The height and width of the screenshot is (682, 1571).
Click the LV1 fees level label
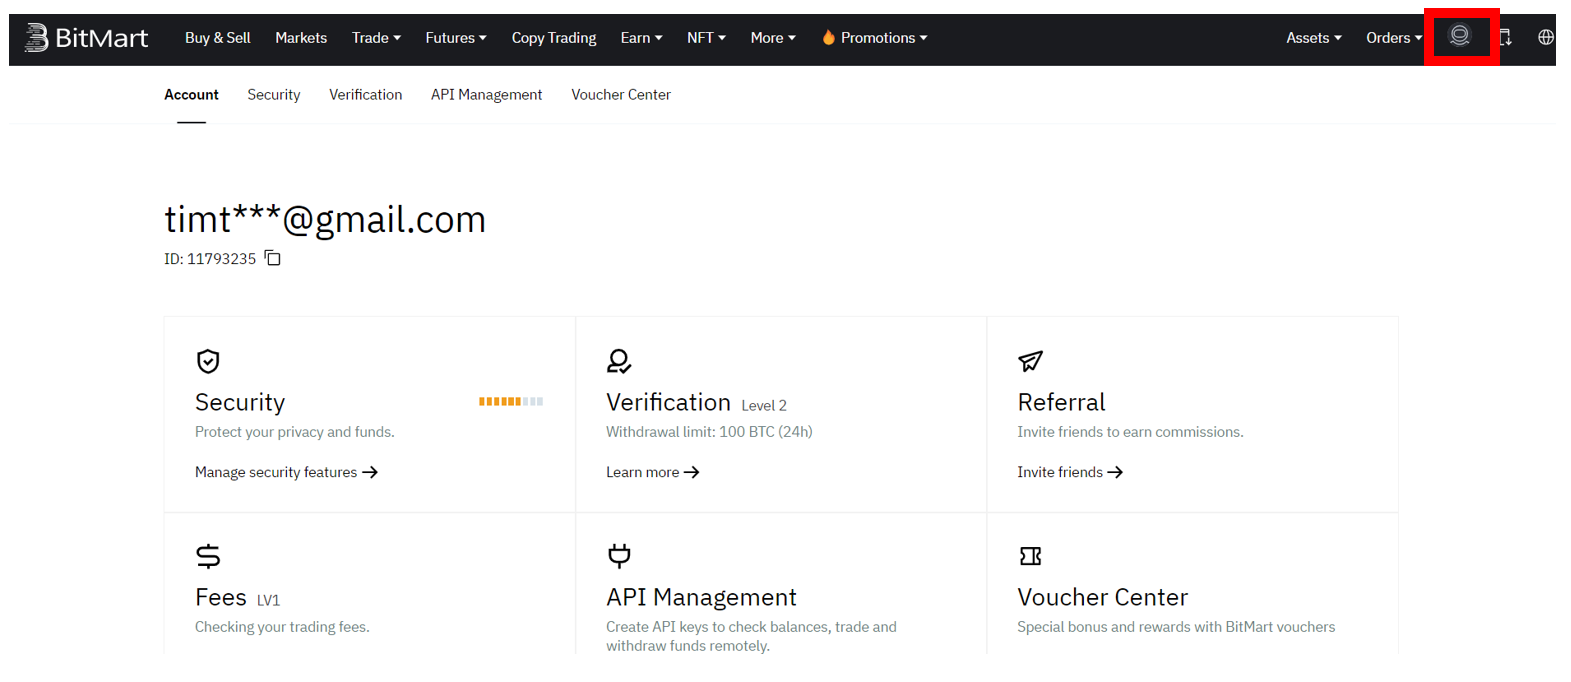[x=268, y=600]
